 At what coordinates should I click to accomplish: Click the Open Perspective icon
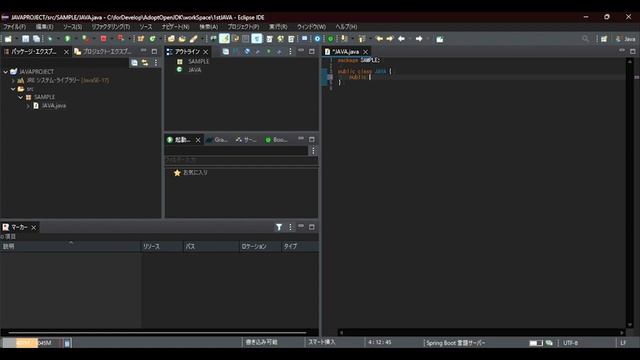point(604,39)
